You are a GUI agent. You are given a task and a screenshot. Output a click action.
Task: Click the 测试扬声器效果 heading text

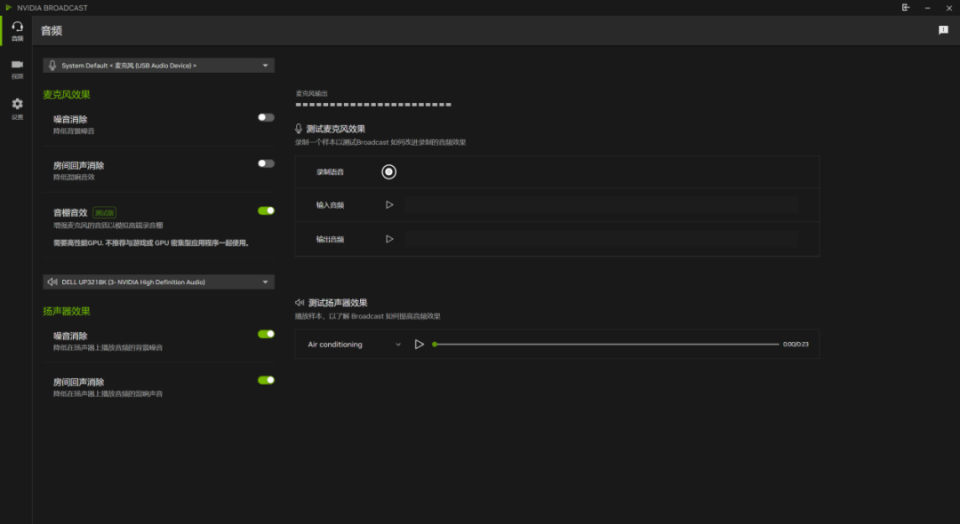point(337,303)
